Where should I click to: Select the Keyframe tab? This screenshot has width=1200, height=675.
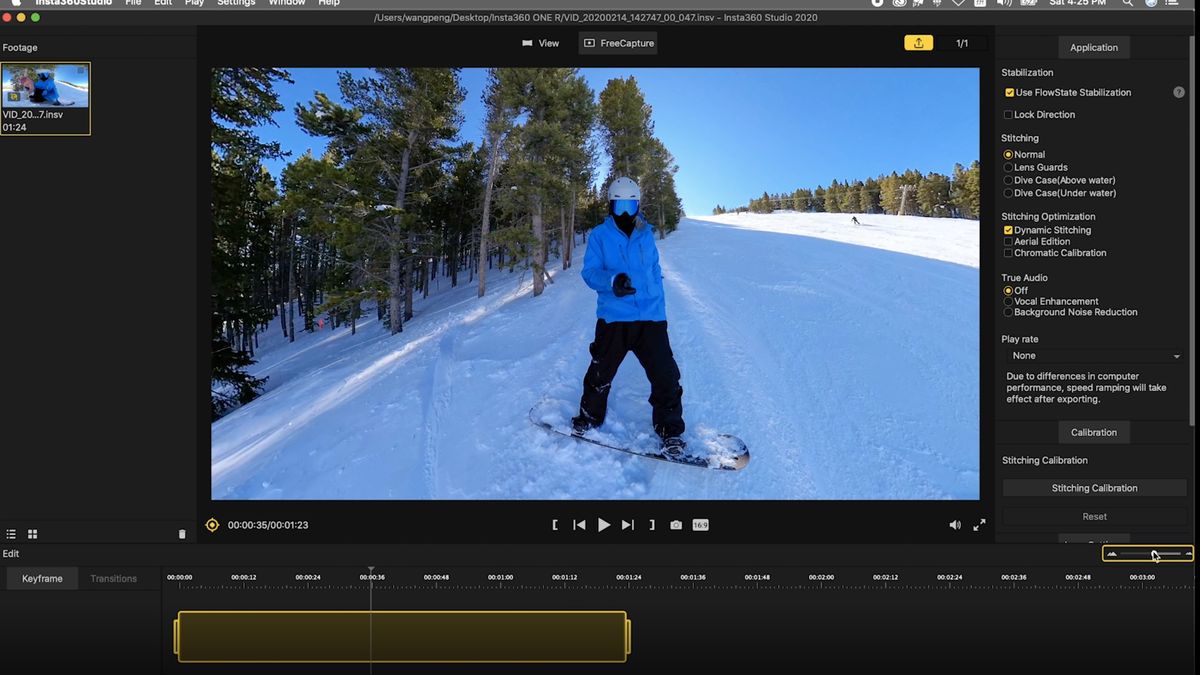pos(42,579)
